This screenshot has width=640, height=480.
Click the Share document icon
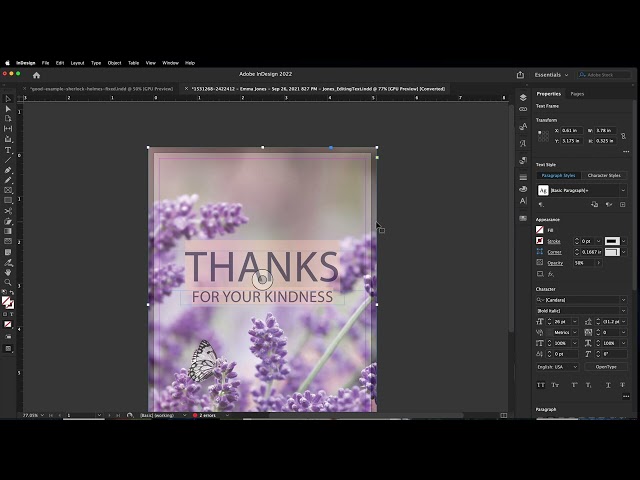click(520, 75)
